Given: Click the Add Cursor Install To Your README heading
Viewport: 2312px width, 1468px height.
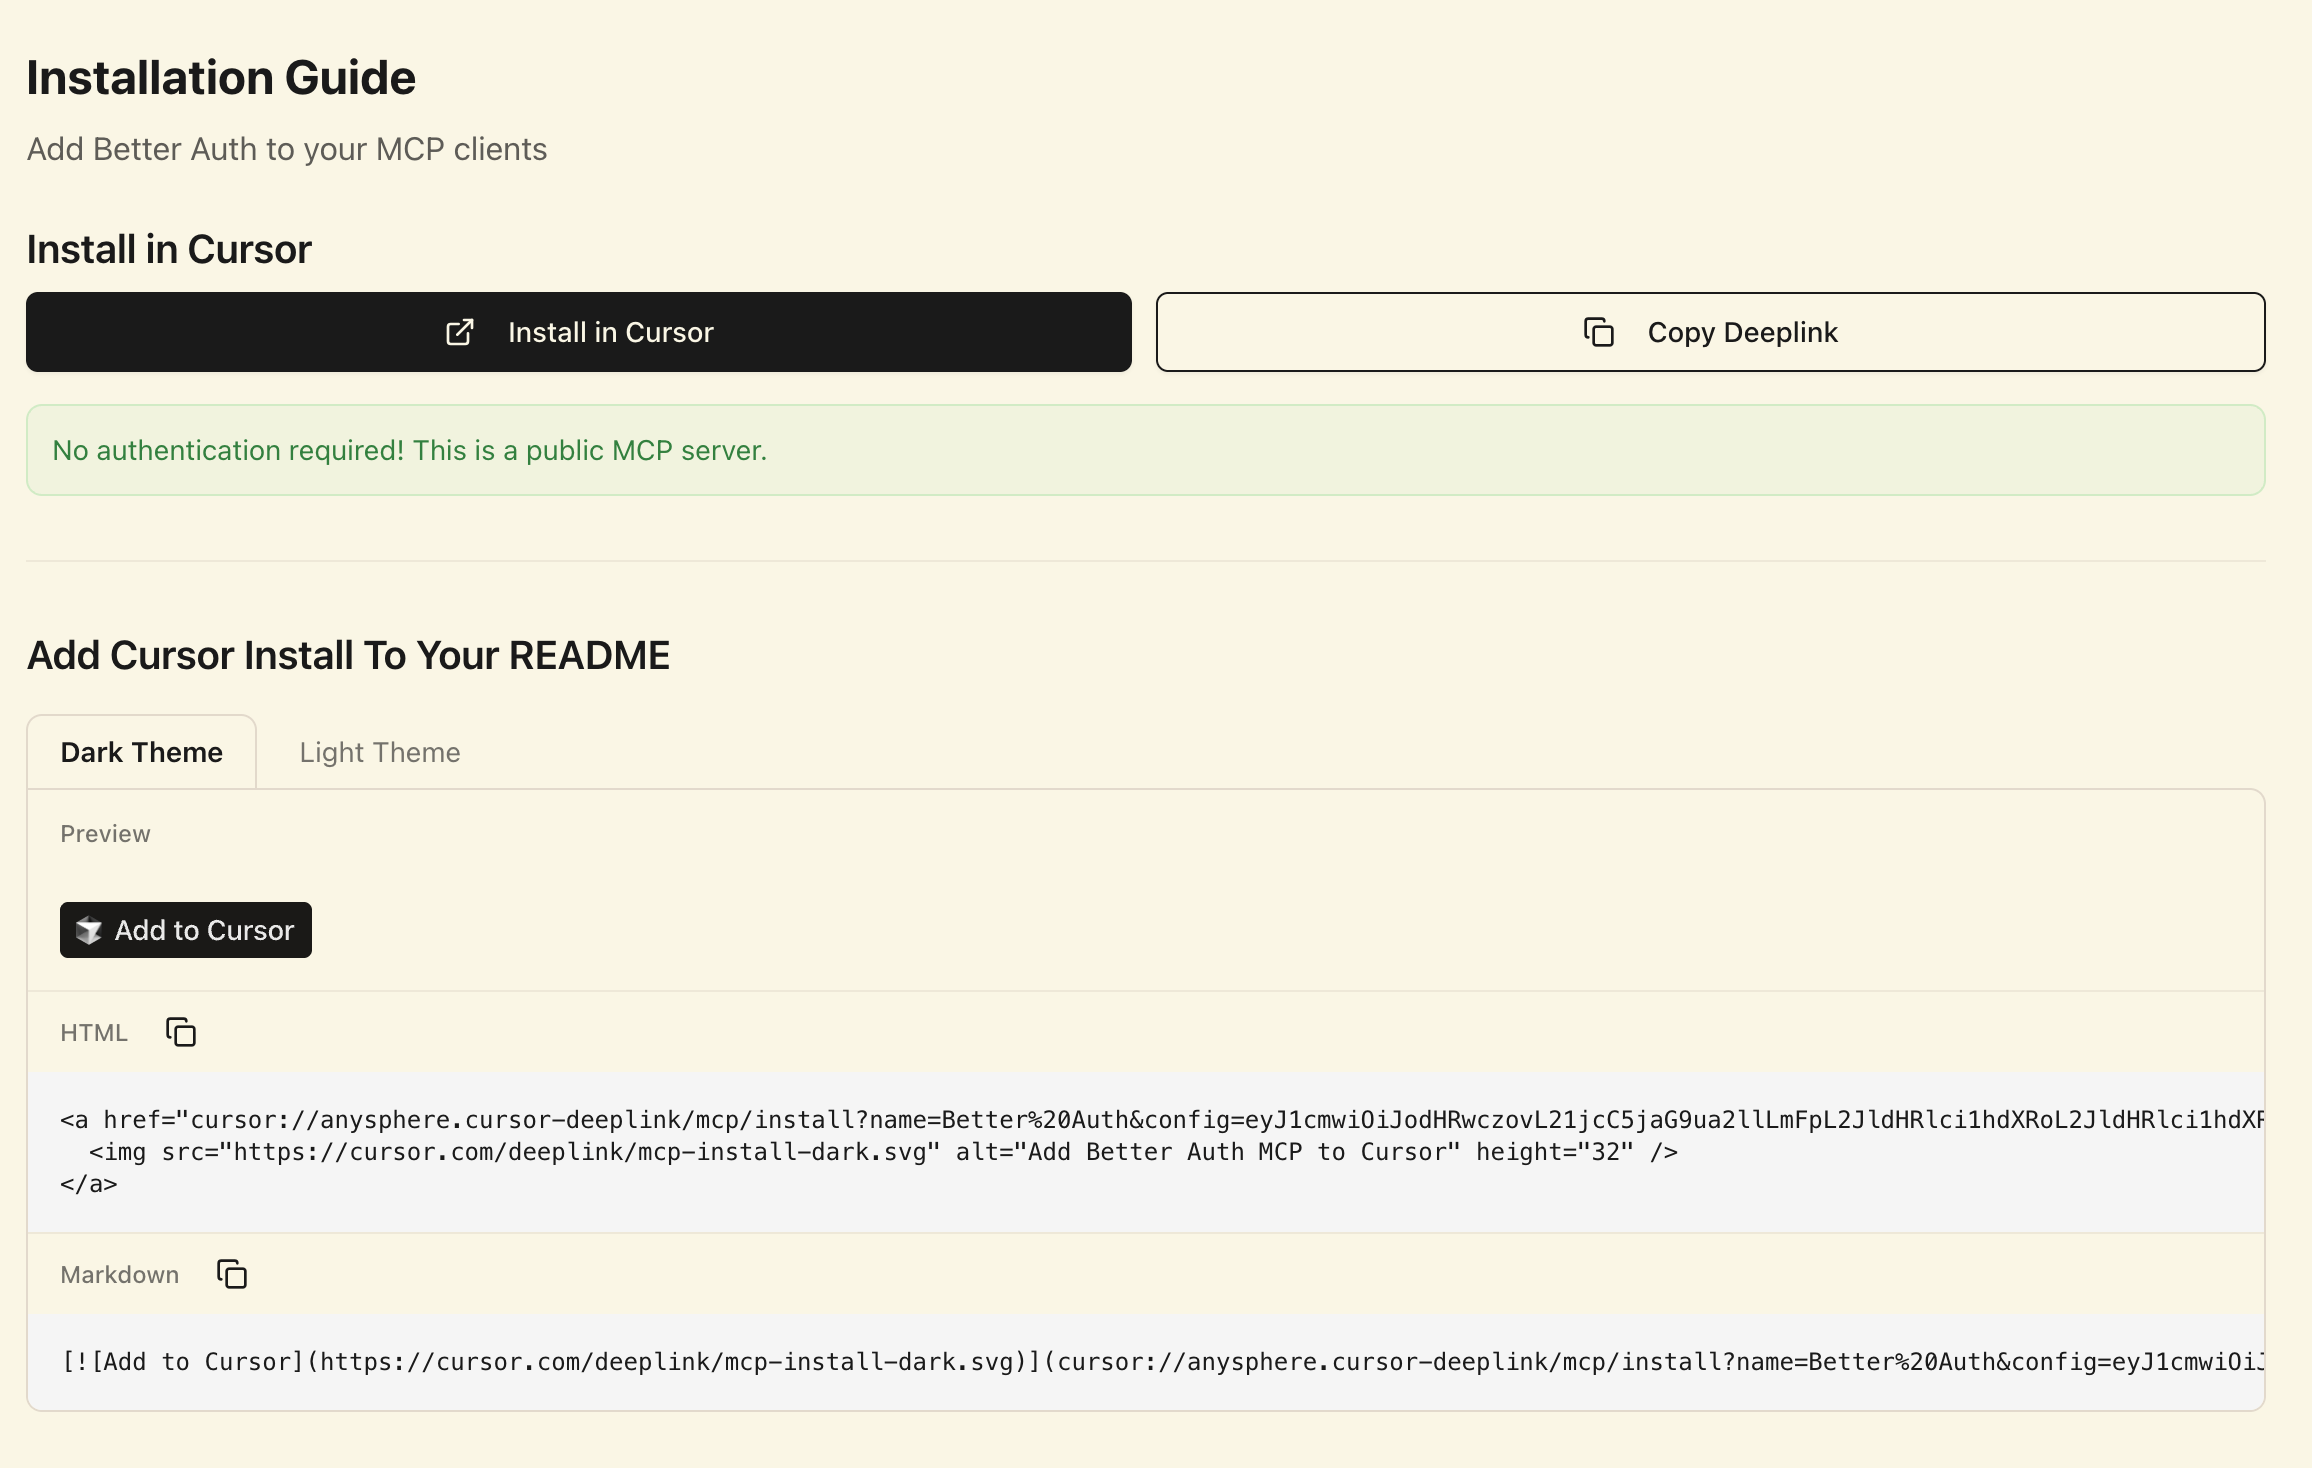Looking at the screenshot, I should click(348, 656).
